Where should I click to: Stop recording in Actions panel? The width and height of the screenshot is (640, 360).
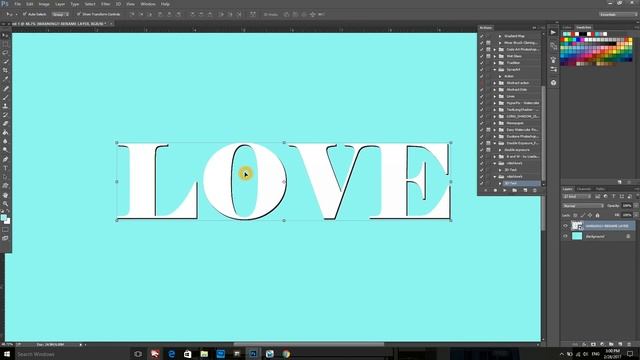click(486, 191)
